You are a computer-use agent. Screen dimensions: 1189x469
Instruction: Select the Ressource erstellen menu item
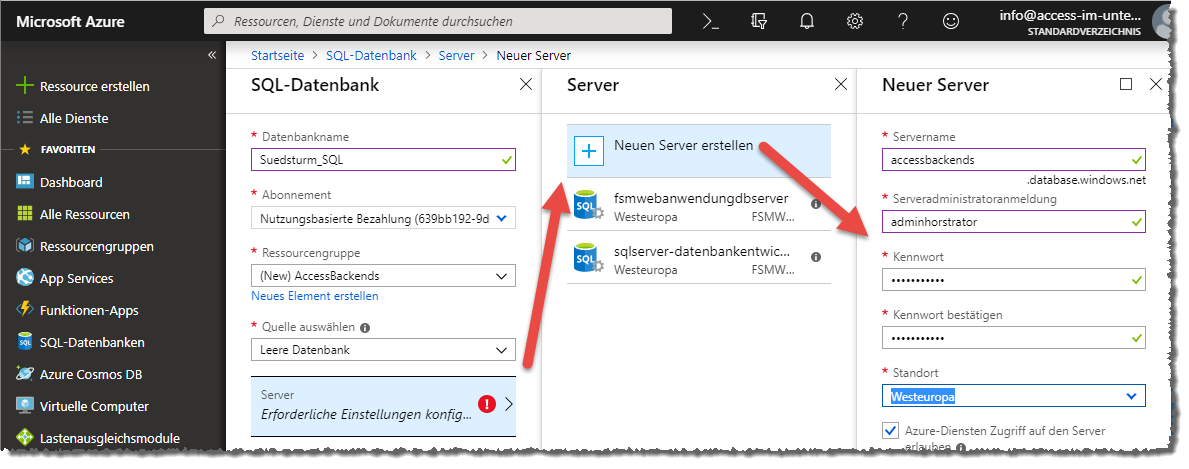[x=95, y=87]
